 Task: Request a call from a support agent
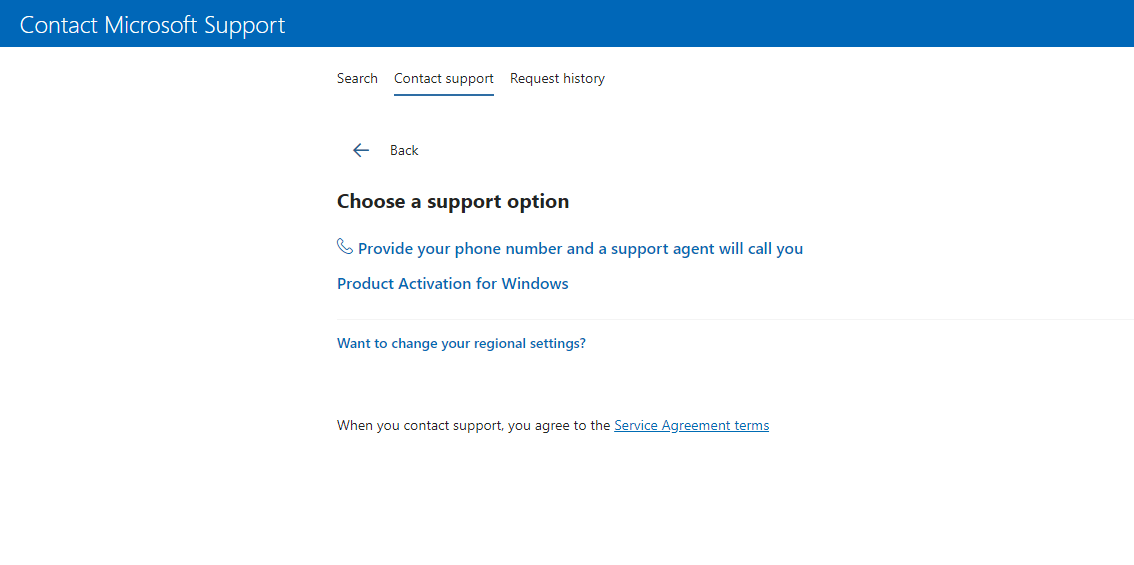tap(580, 248)
